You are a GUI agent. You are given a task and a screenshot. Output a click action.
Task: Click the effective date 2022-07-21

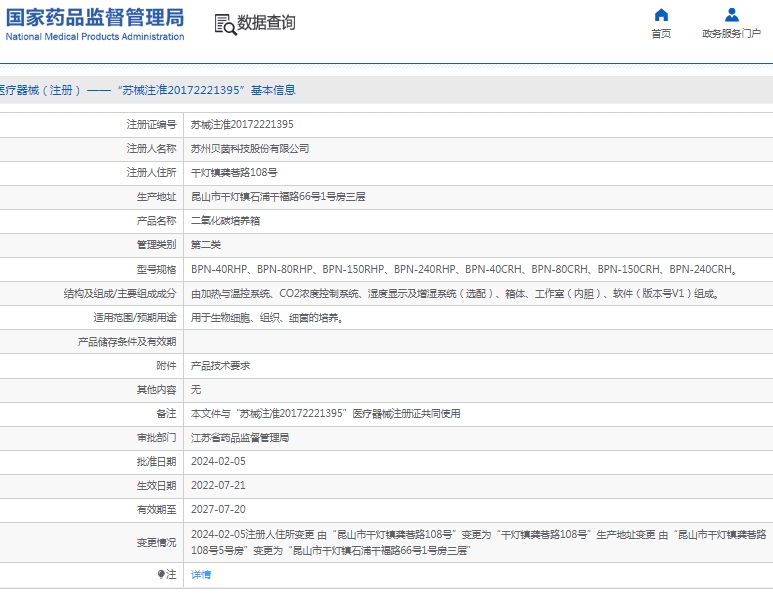tap(218, 486)
